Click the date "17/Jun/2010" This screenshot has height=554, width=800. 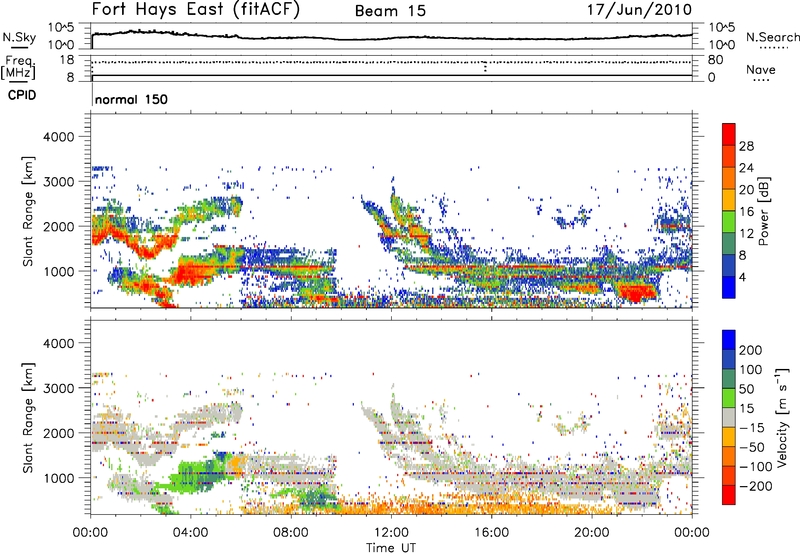pyautogui.click(x=639, y=10)
